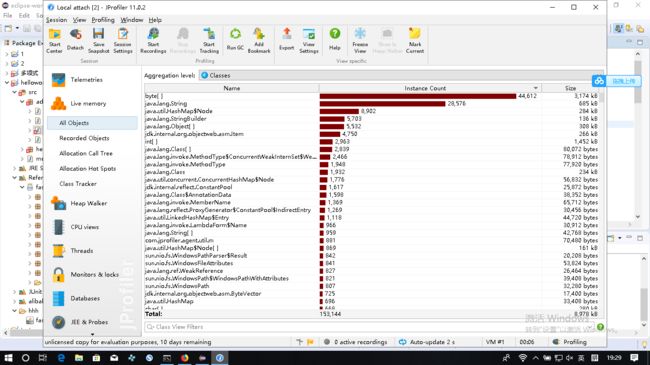Select the Class Tracker view
The image size is (650, 365).
78,184
